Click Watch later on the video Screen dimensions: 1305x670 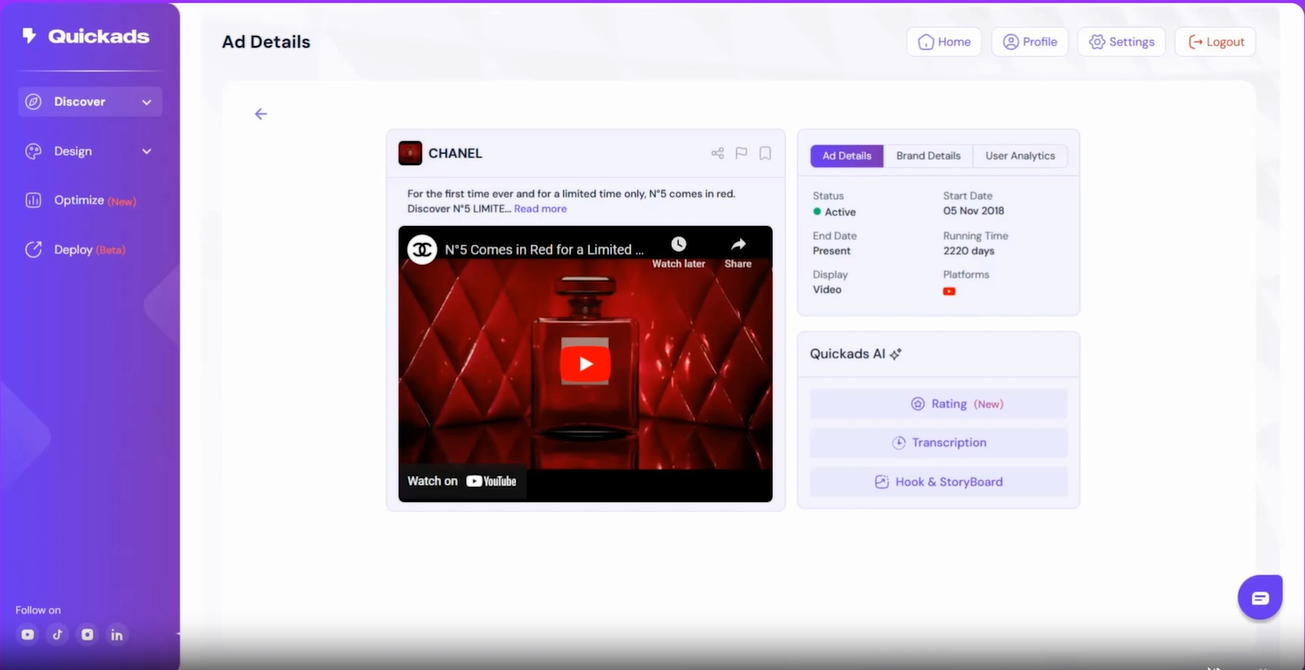coord(679,249)
